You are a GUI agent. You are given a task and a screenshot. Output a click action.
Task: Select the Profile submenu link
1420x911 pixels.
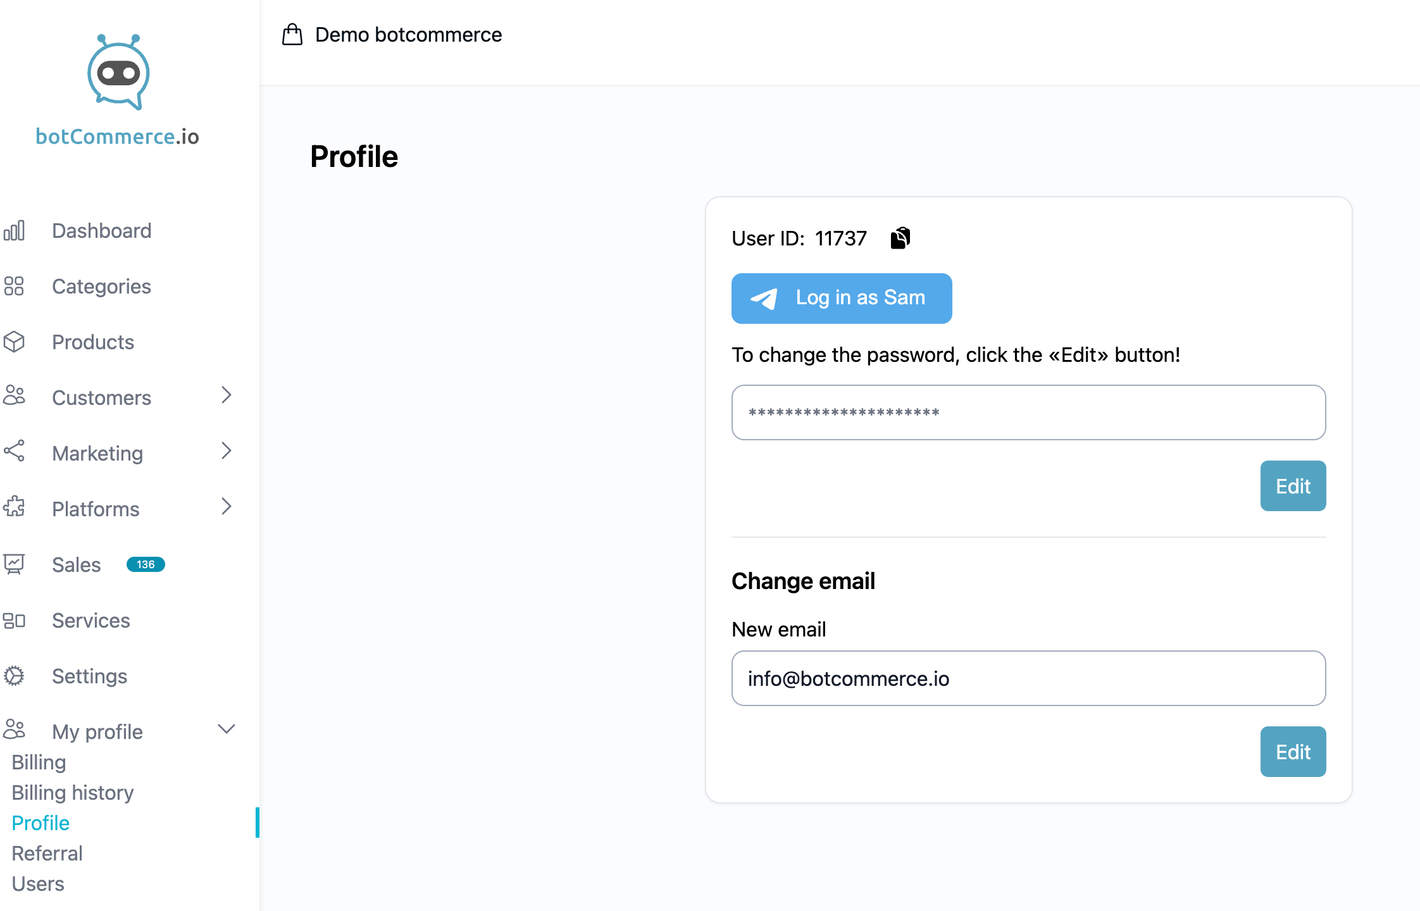point(41,823)
